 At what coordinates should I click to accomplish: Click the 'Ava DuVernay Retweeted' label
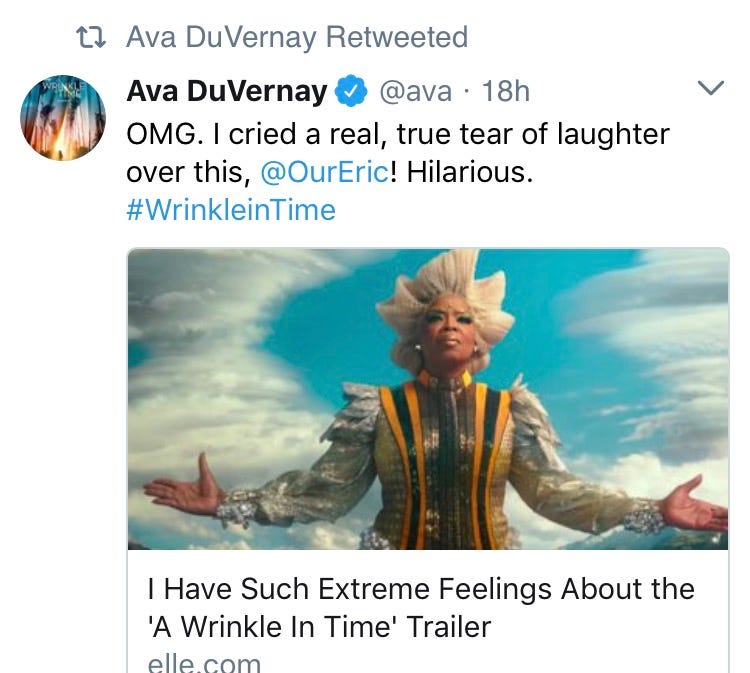297,38
